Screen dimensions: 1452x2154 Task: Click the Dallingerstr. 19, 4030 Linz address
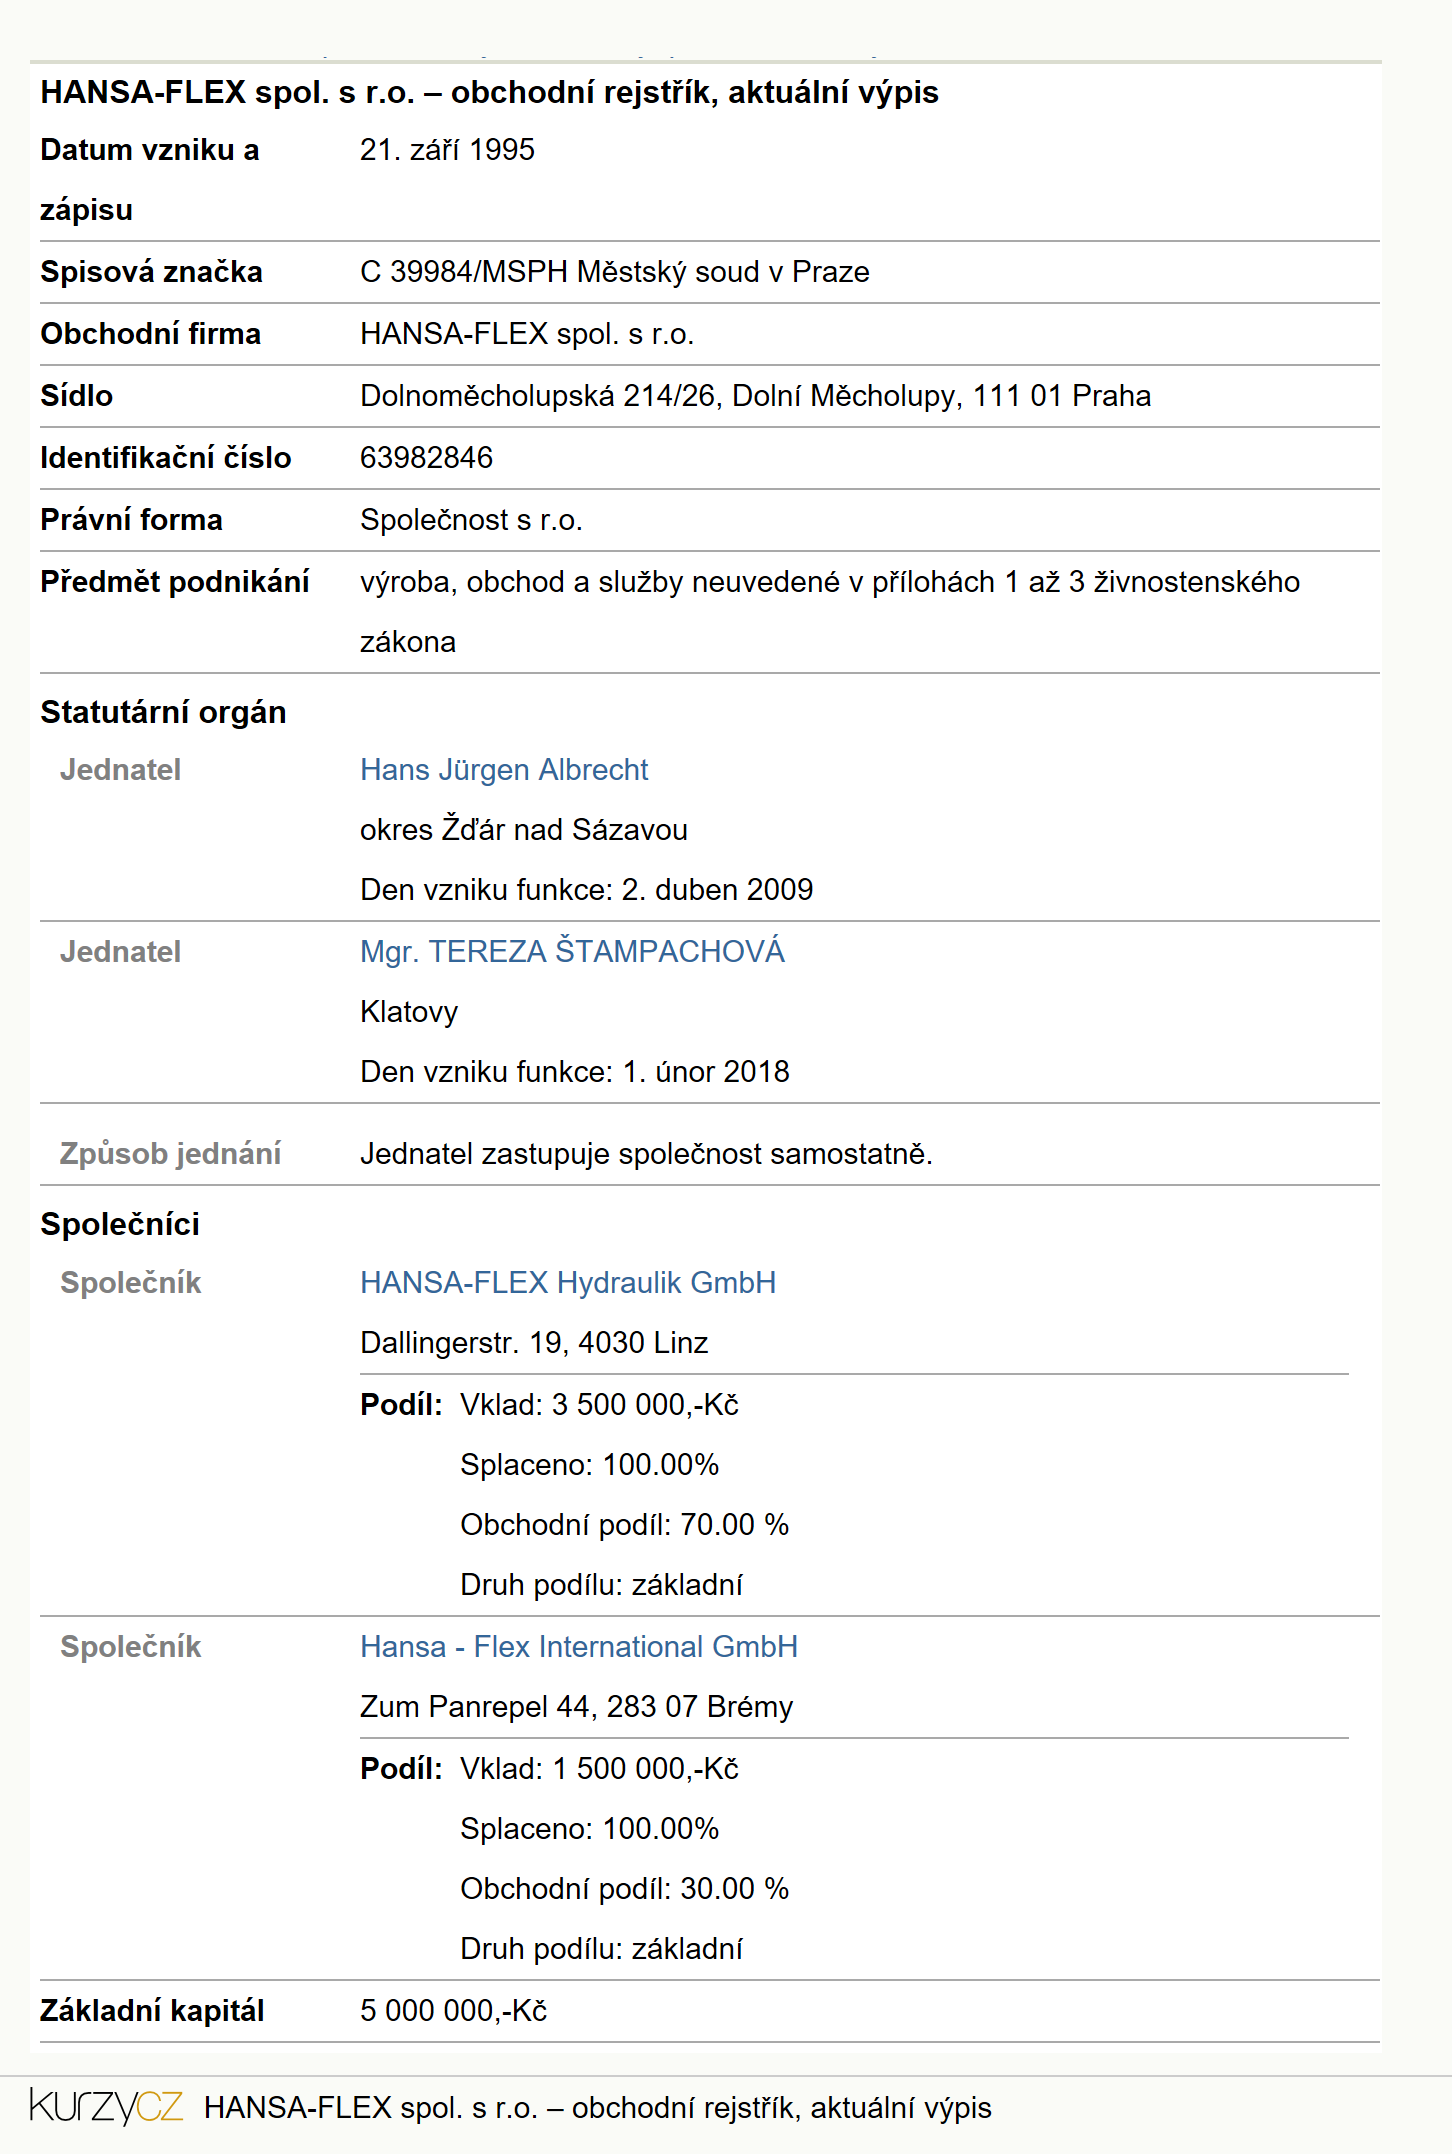[534, 1343]
